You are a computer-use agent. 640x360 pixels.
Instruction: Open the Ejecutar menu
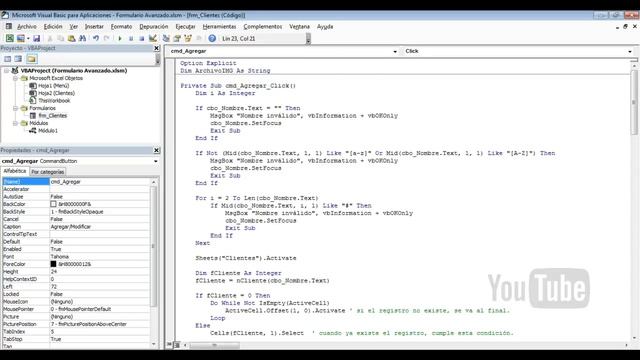(185, 27)
